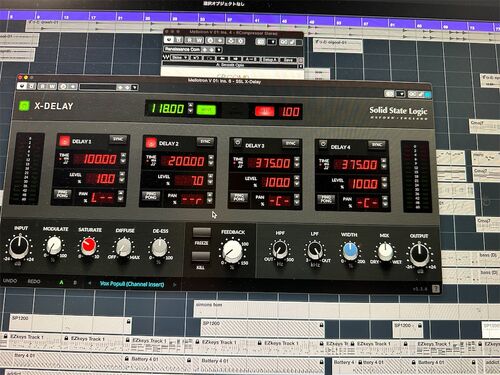Select the A preset slot
Image resolution: width=500 pixels, height=375 pixels.
click(61, 282)
